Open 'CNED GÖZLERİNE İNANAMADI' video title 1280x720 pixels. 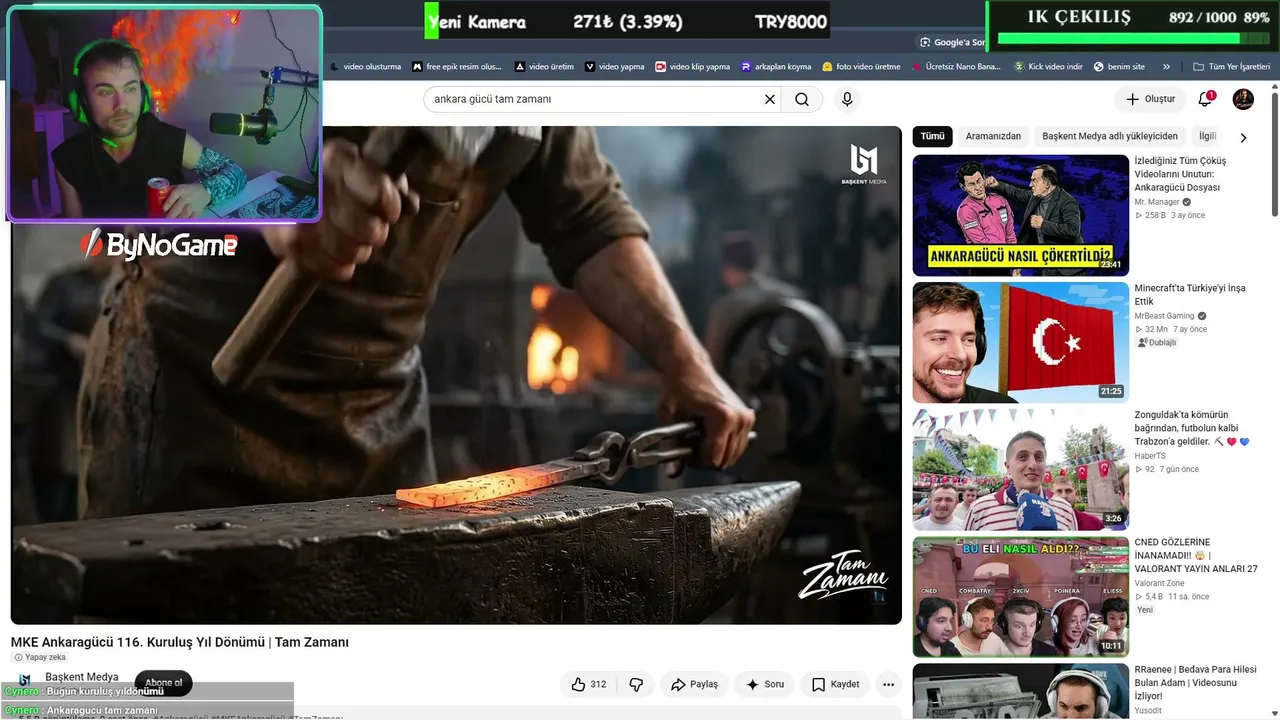tap(1196, 555)
